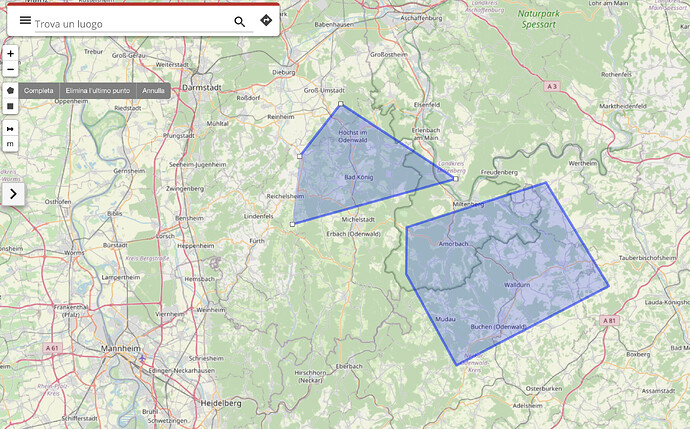Image resolution: width=690 pixels, height=429 pixels.
Task: Click the Marktheidenfeld label
Action: click(623, 106)
